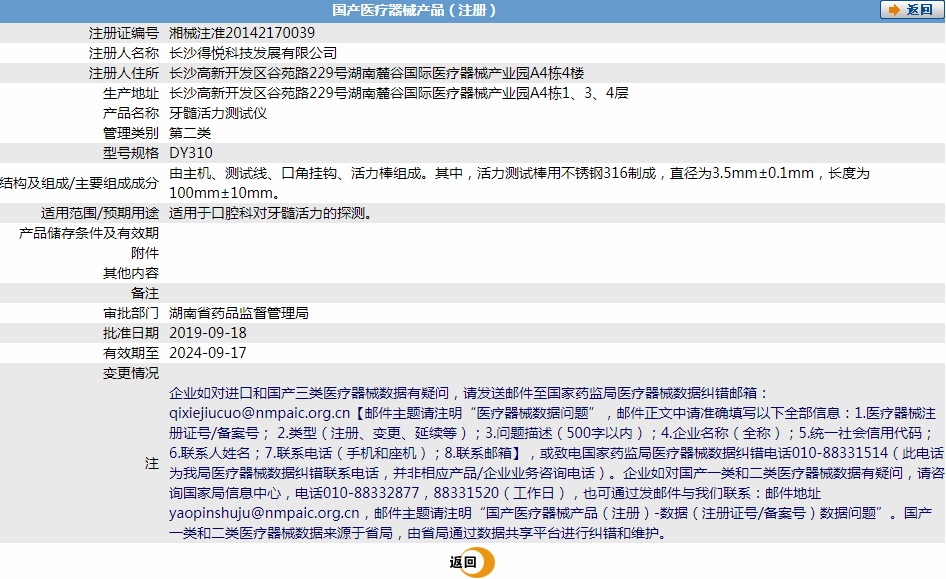
Task: Click product name 牙髓活力测试仪
Action: [x=218, y=113]
